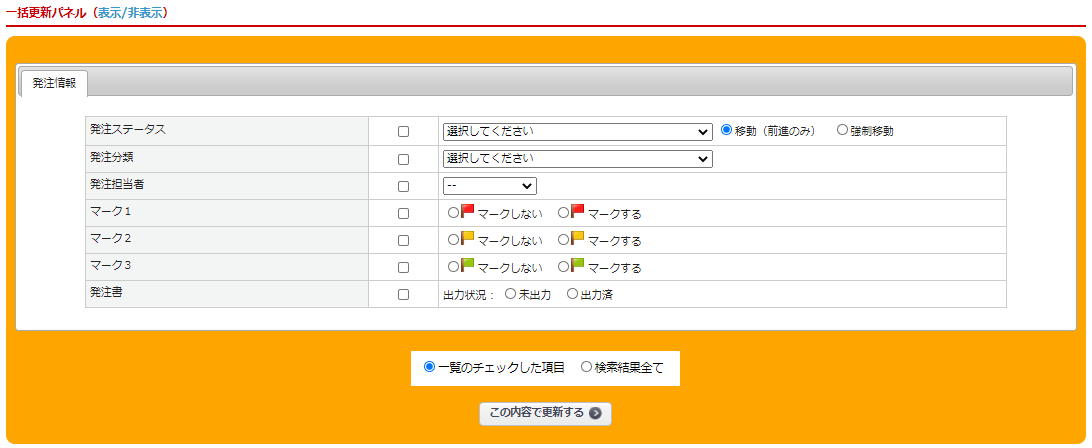Click the red flag icon beside マークする
The width and height of the screenshot is (1092, 448).
(x=577, y=211)
